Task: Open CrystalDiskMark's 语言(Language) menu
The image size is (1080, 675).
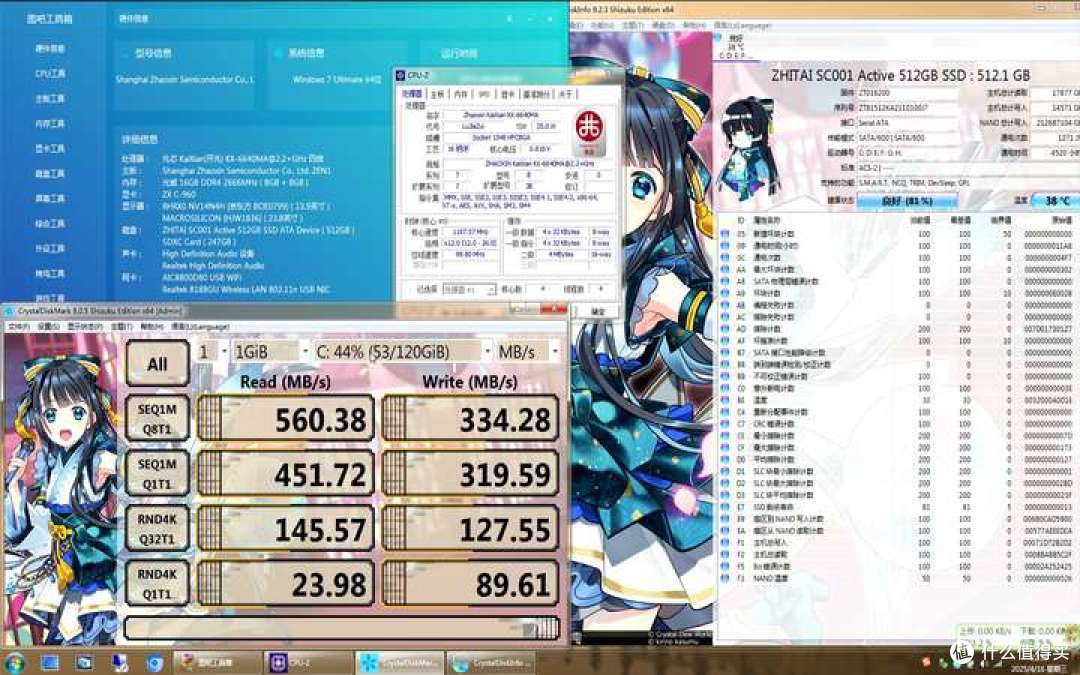Action: click(200, 326)
